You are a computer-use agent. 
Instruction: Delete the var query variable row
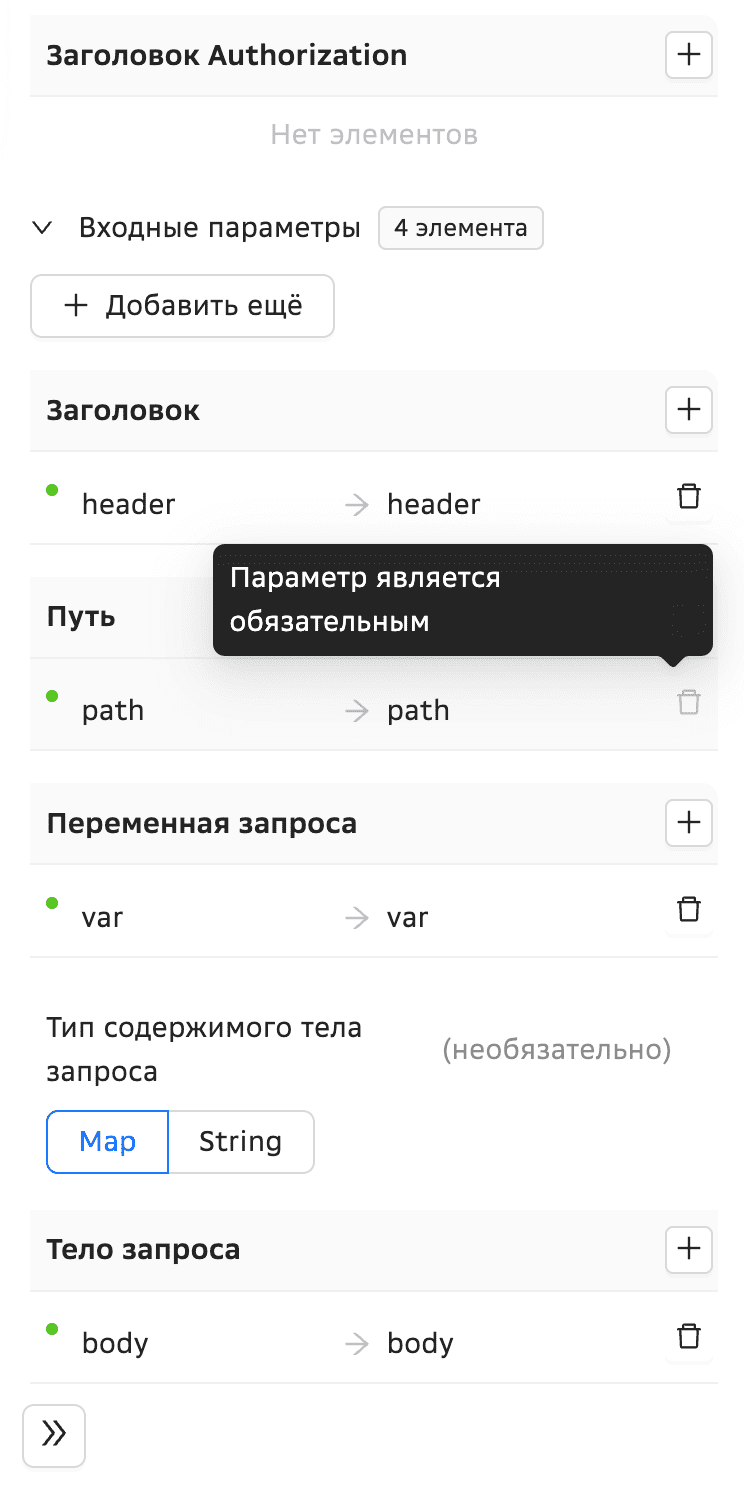coord(688,909)
